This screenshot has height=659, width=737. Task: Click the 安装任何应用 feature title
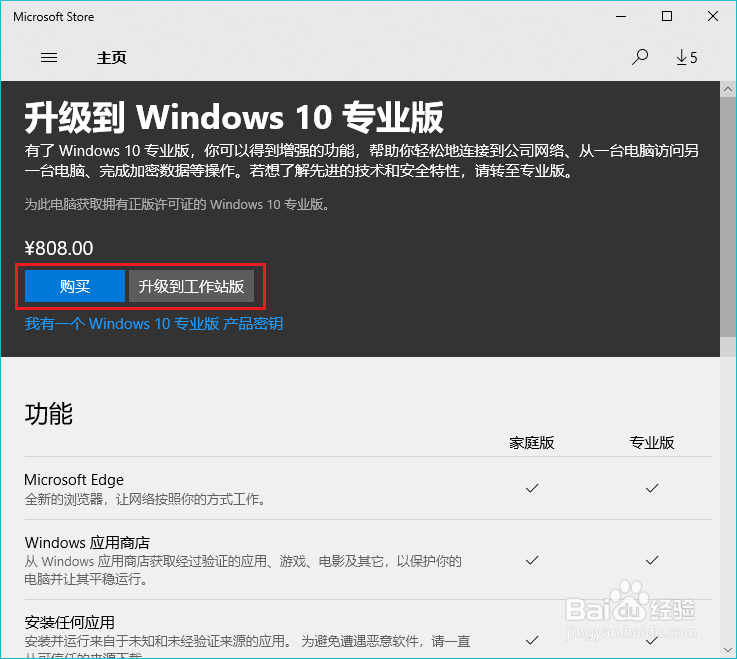point(70,622)
